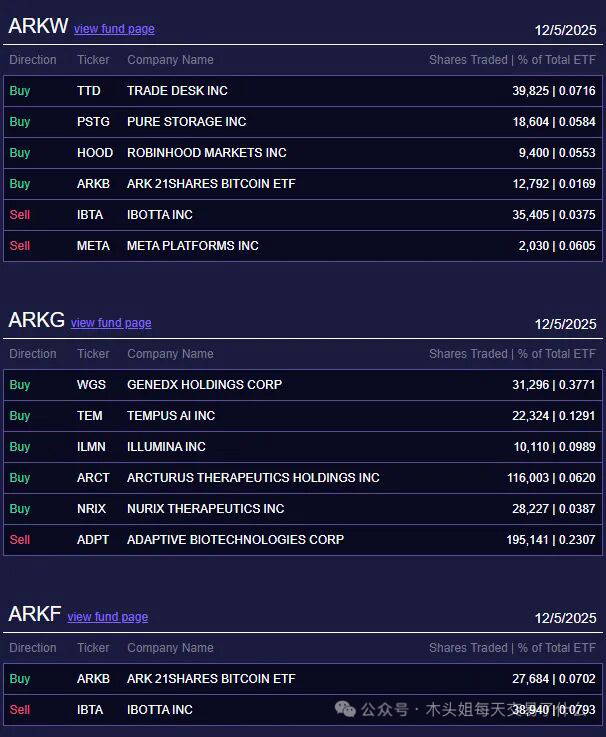Select the PSTG ticker cell
The width and height of the screenshot is (606, 737).
[x=93, y=122]
